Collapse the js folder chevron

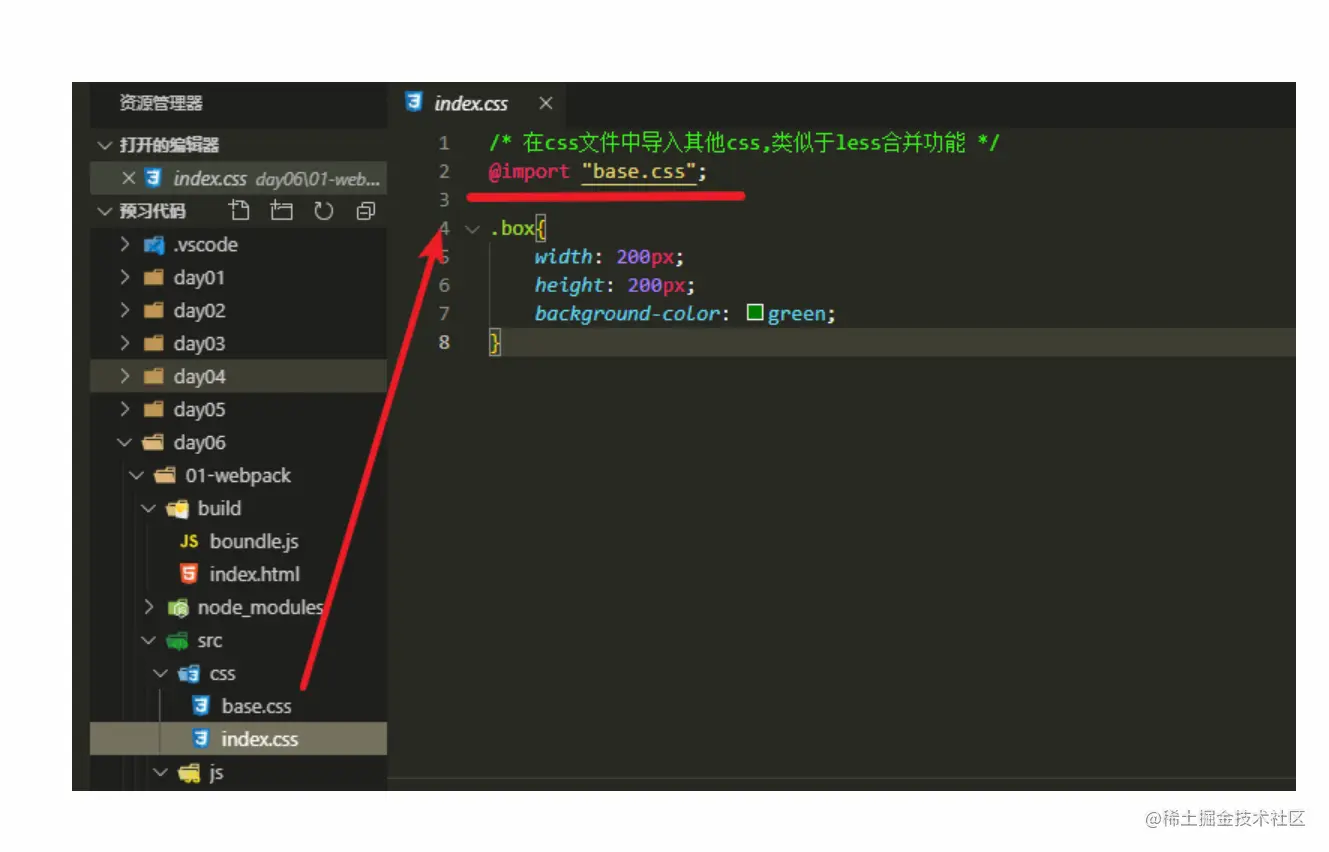[160, 773]
